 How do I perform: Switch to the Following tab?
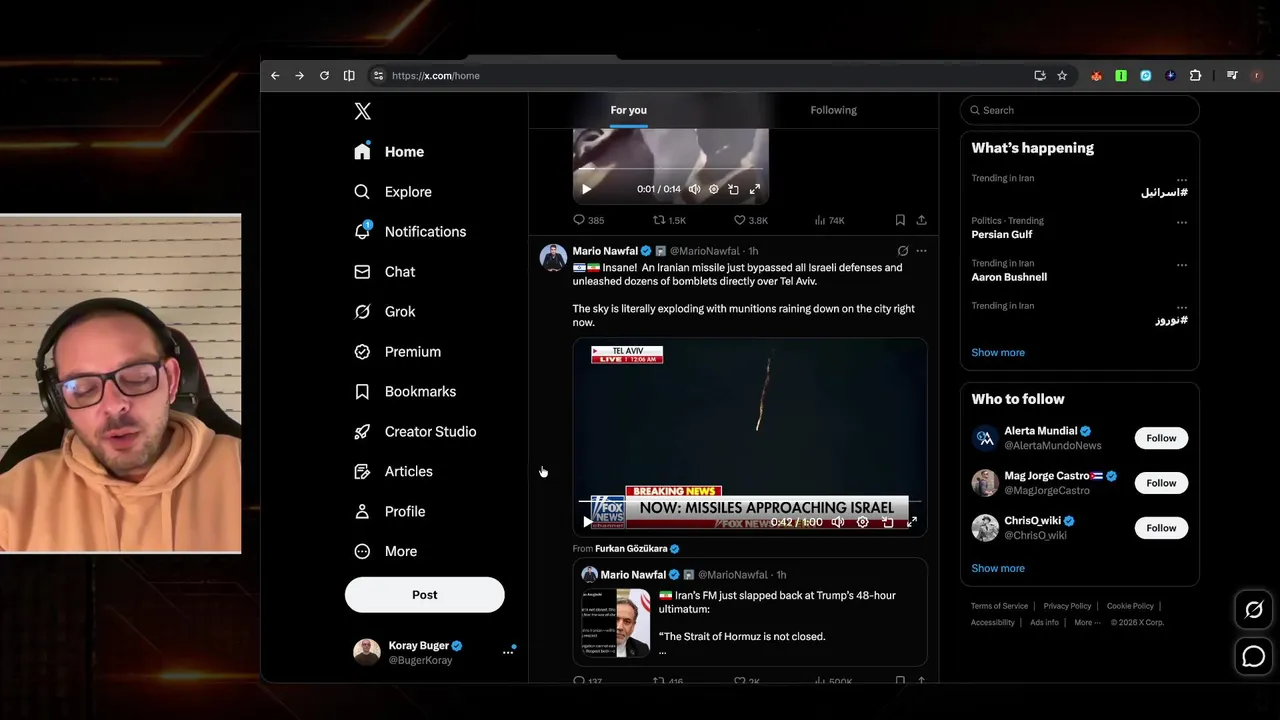click(833, 110)
